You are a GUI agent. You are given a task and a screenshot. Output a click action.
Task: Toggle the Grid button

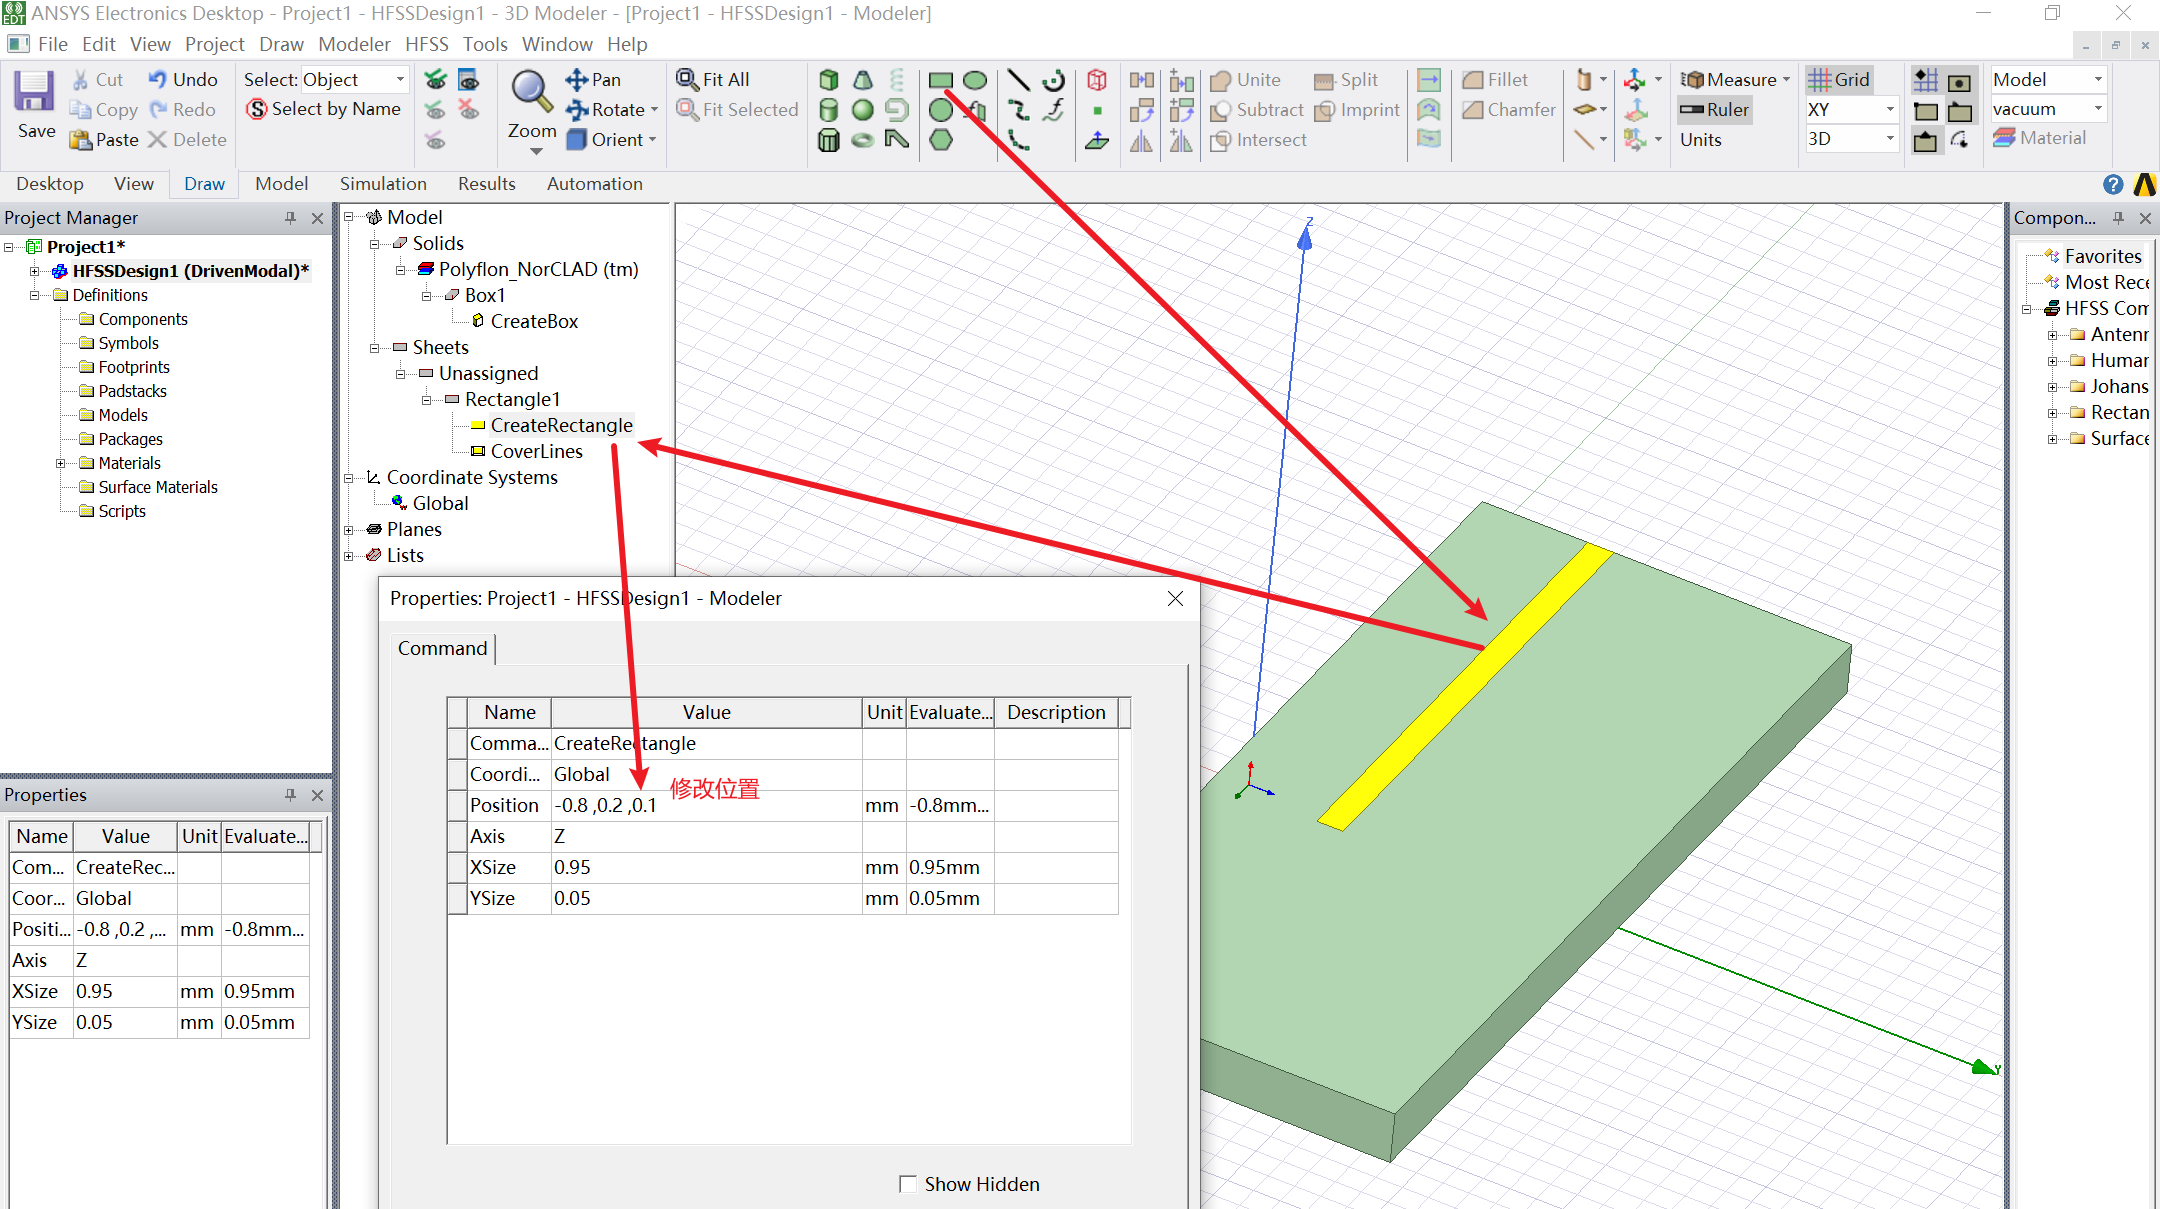(1839, 80)
